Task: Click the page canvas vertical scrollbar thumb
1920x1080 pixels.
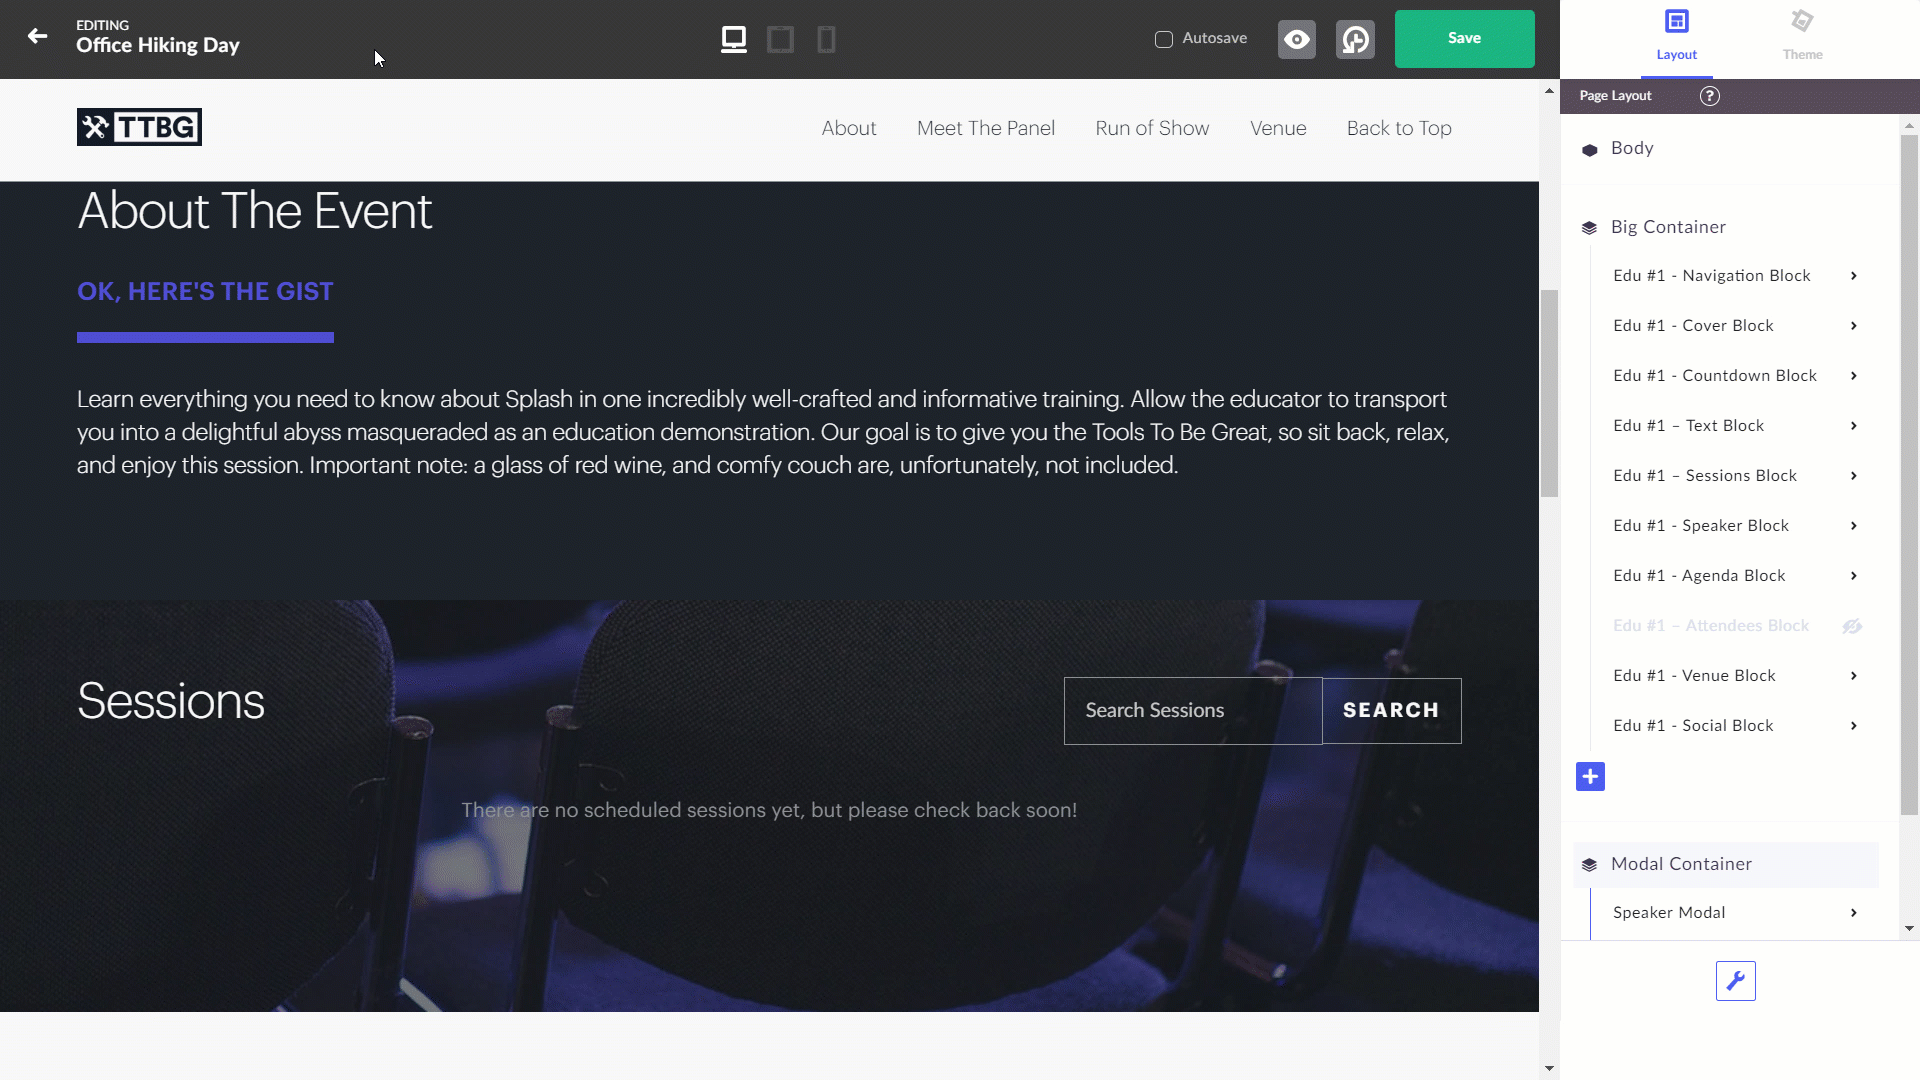Action: pyautogui.click(x=1549, y=393)
